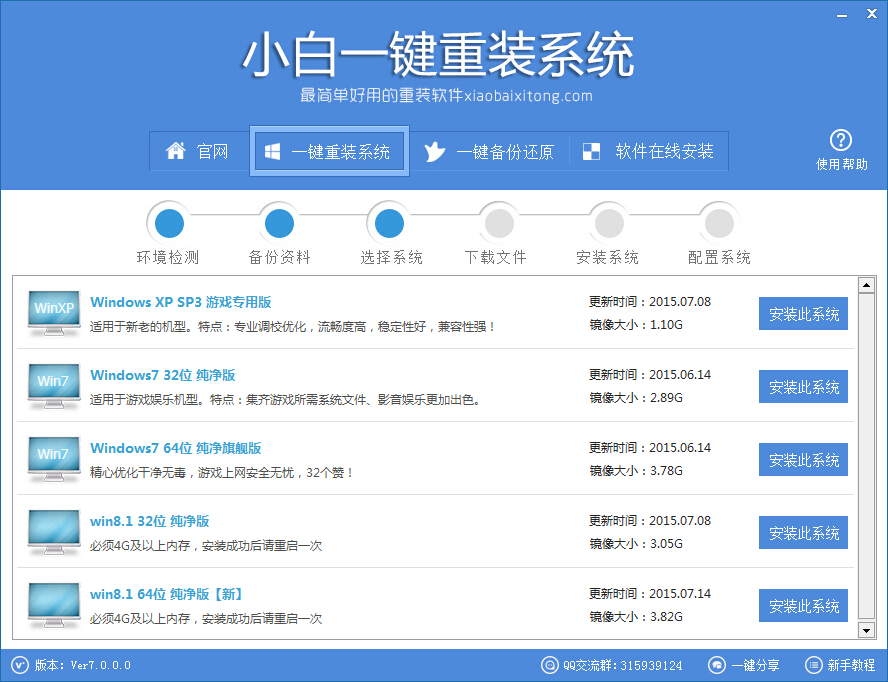
Task: Open the Windows7 32位 纯净版 link
Action: (x=163, y=374)
